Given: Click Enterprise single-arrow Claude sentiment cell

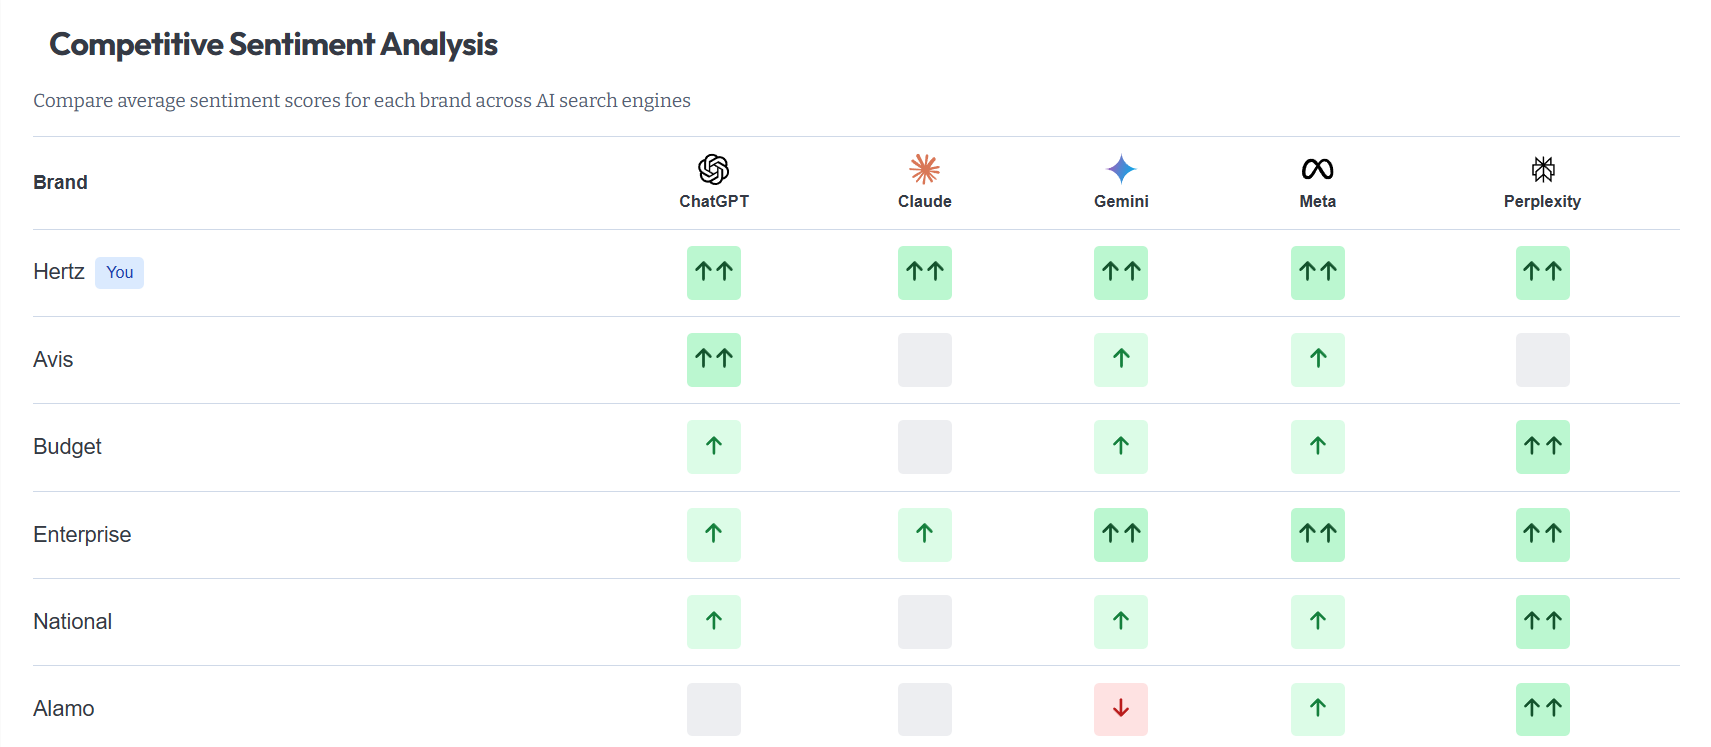Looking at the screenshot, I should (924, 534).
